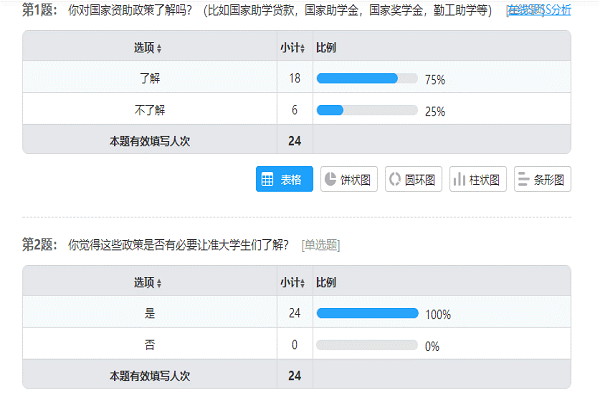Switch to 柱状图 column chart view

tap(478, 179)
